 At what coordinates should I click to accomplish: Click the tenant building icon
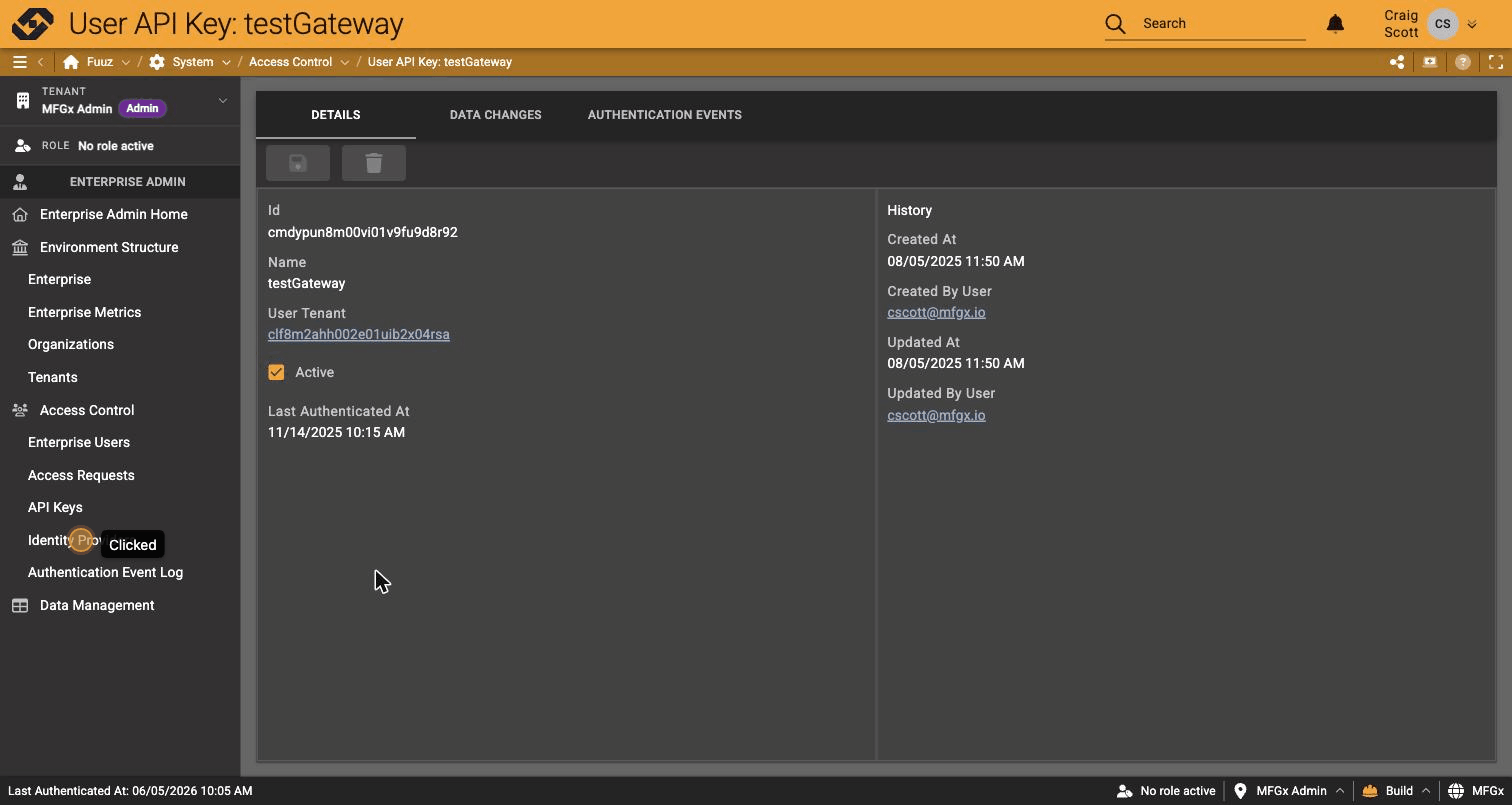[x=22, y=100]
